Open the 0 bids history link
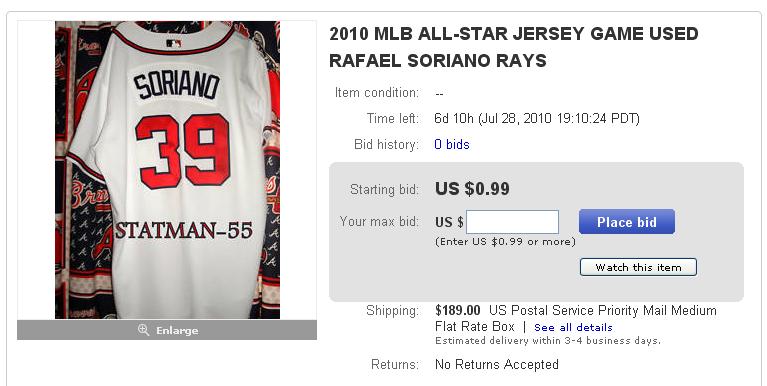 451,144
